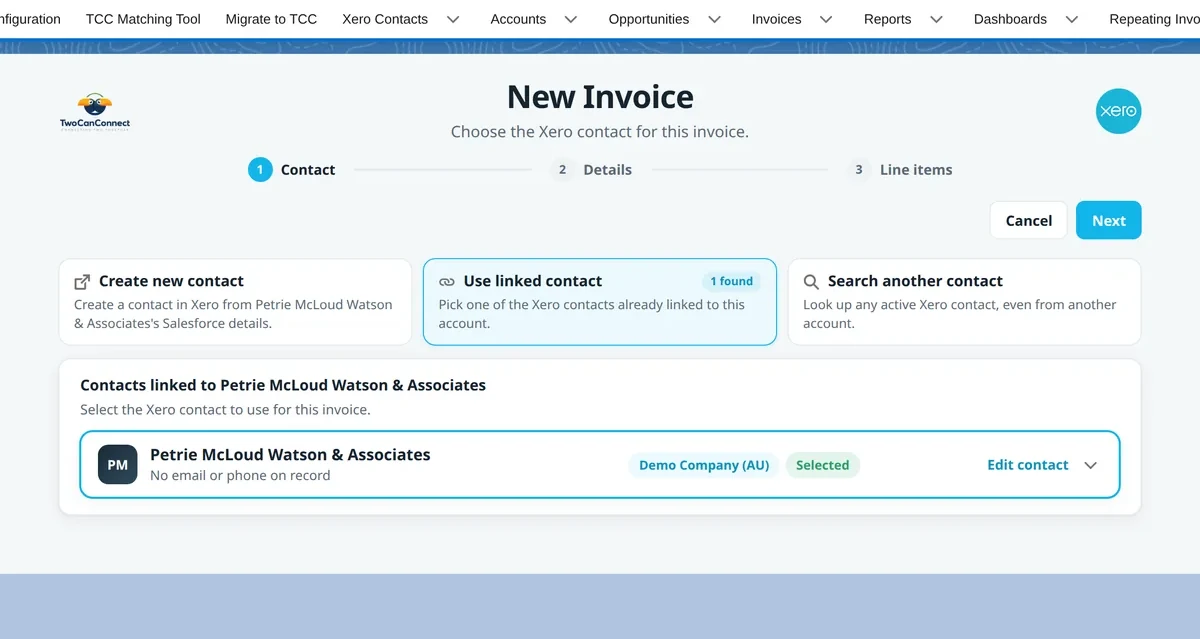Click the Demo Company (AU) tag
1200x639 pixels.
click(704, 465)
